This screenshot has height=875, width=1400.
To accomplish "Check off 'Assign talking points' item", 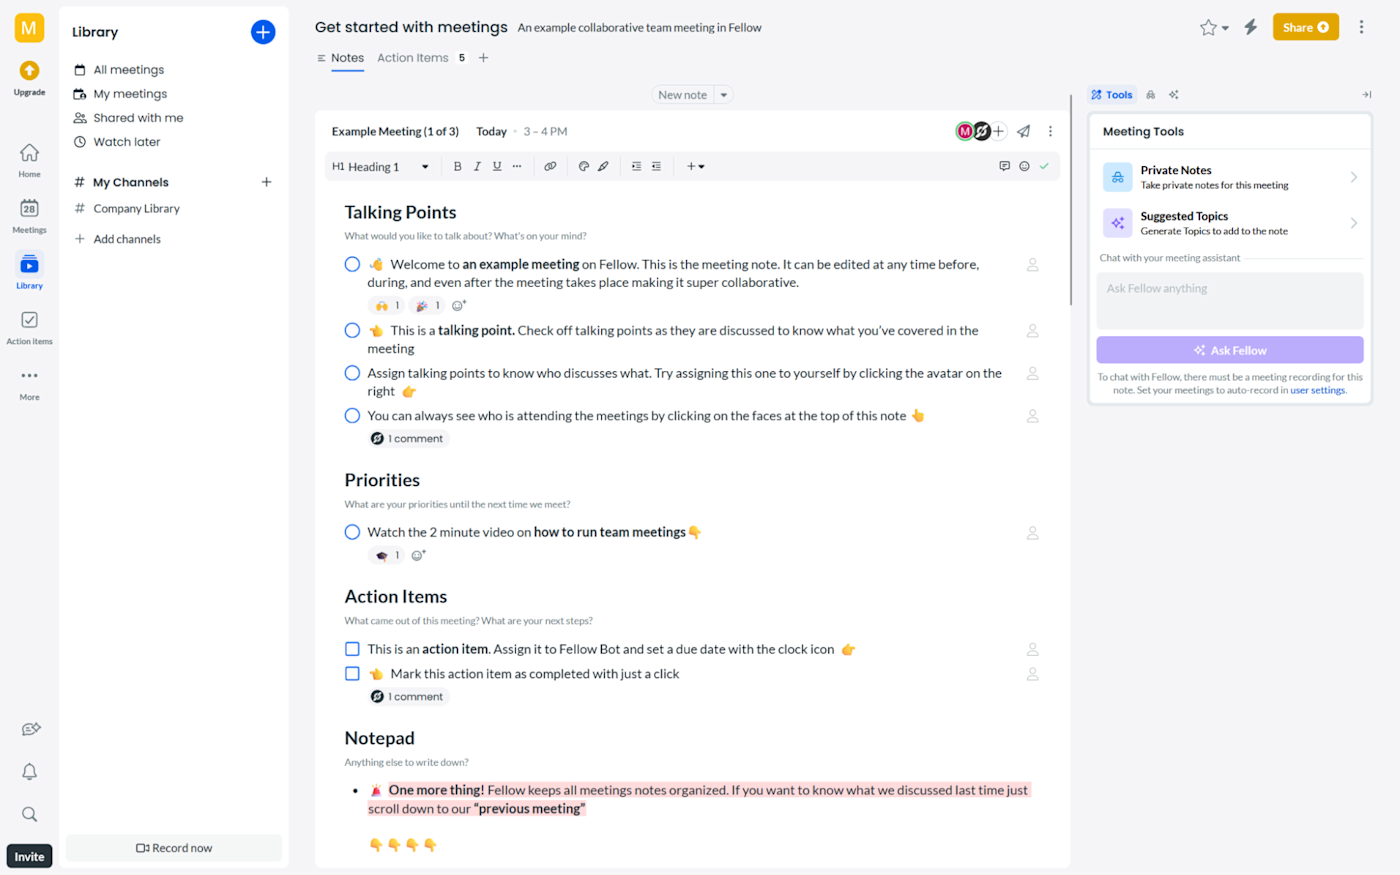I will coord(352,373).
